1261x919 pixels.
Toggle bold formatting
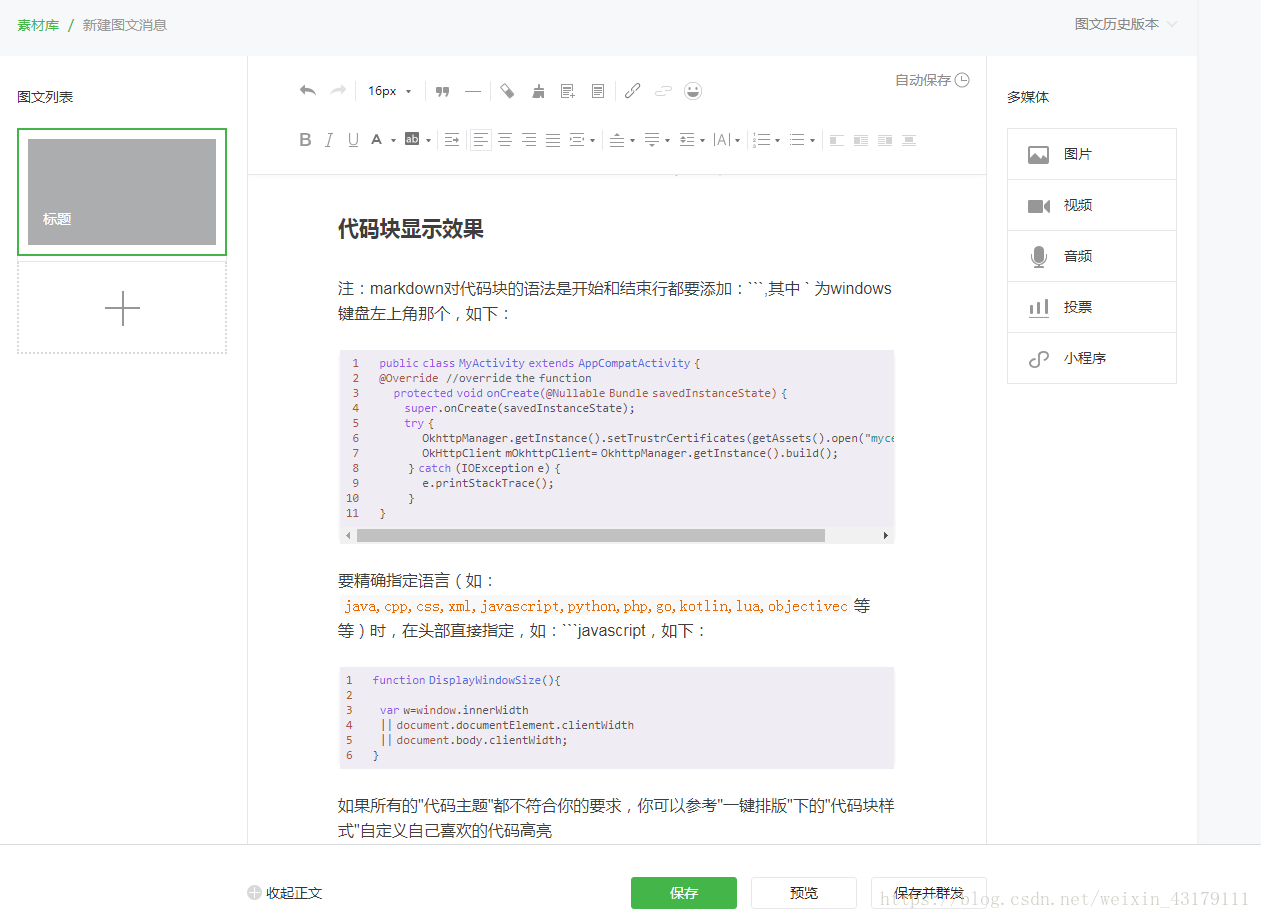pyautogui.click(x=305, y=140)
